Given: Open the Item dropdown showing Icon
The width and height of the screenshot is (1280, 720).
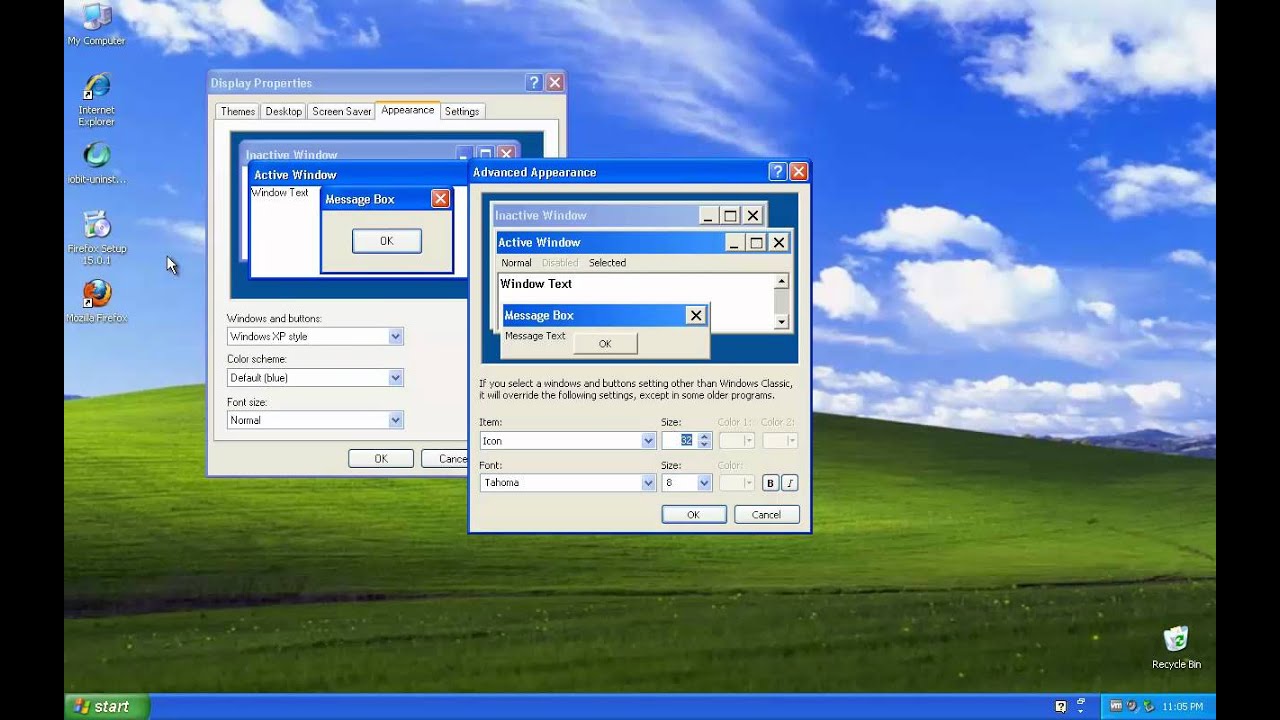Looking at the screenshot, I should 567,441.
